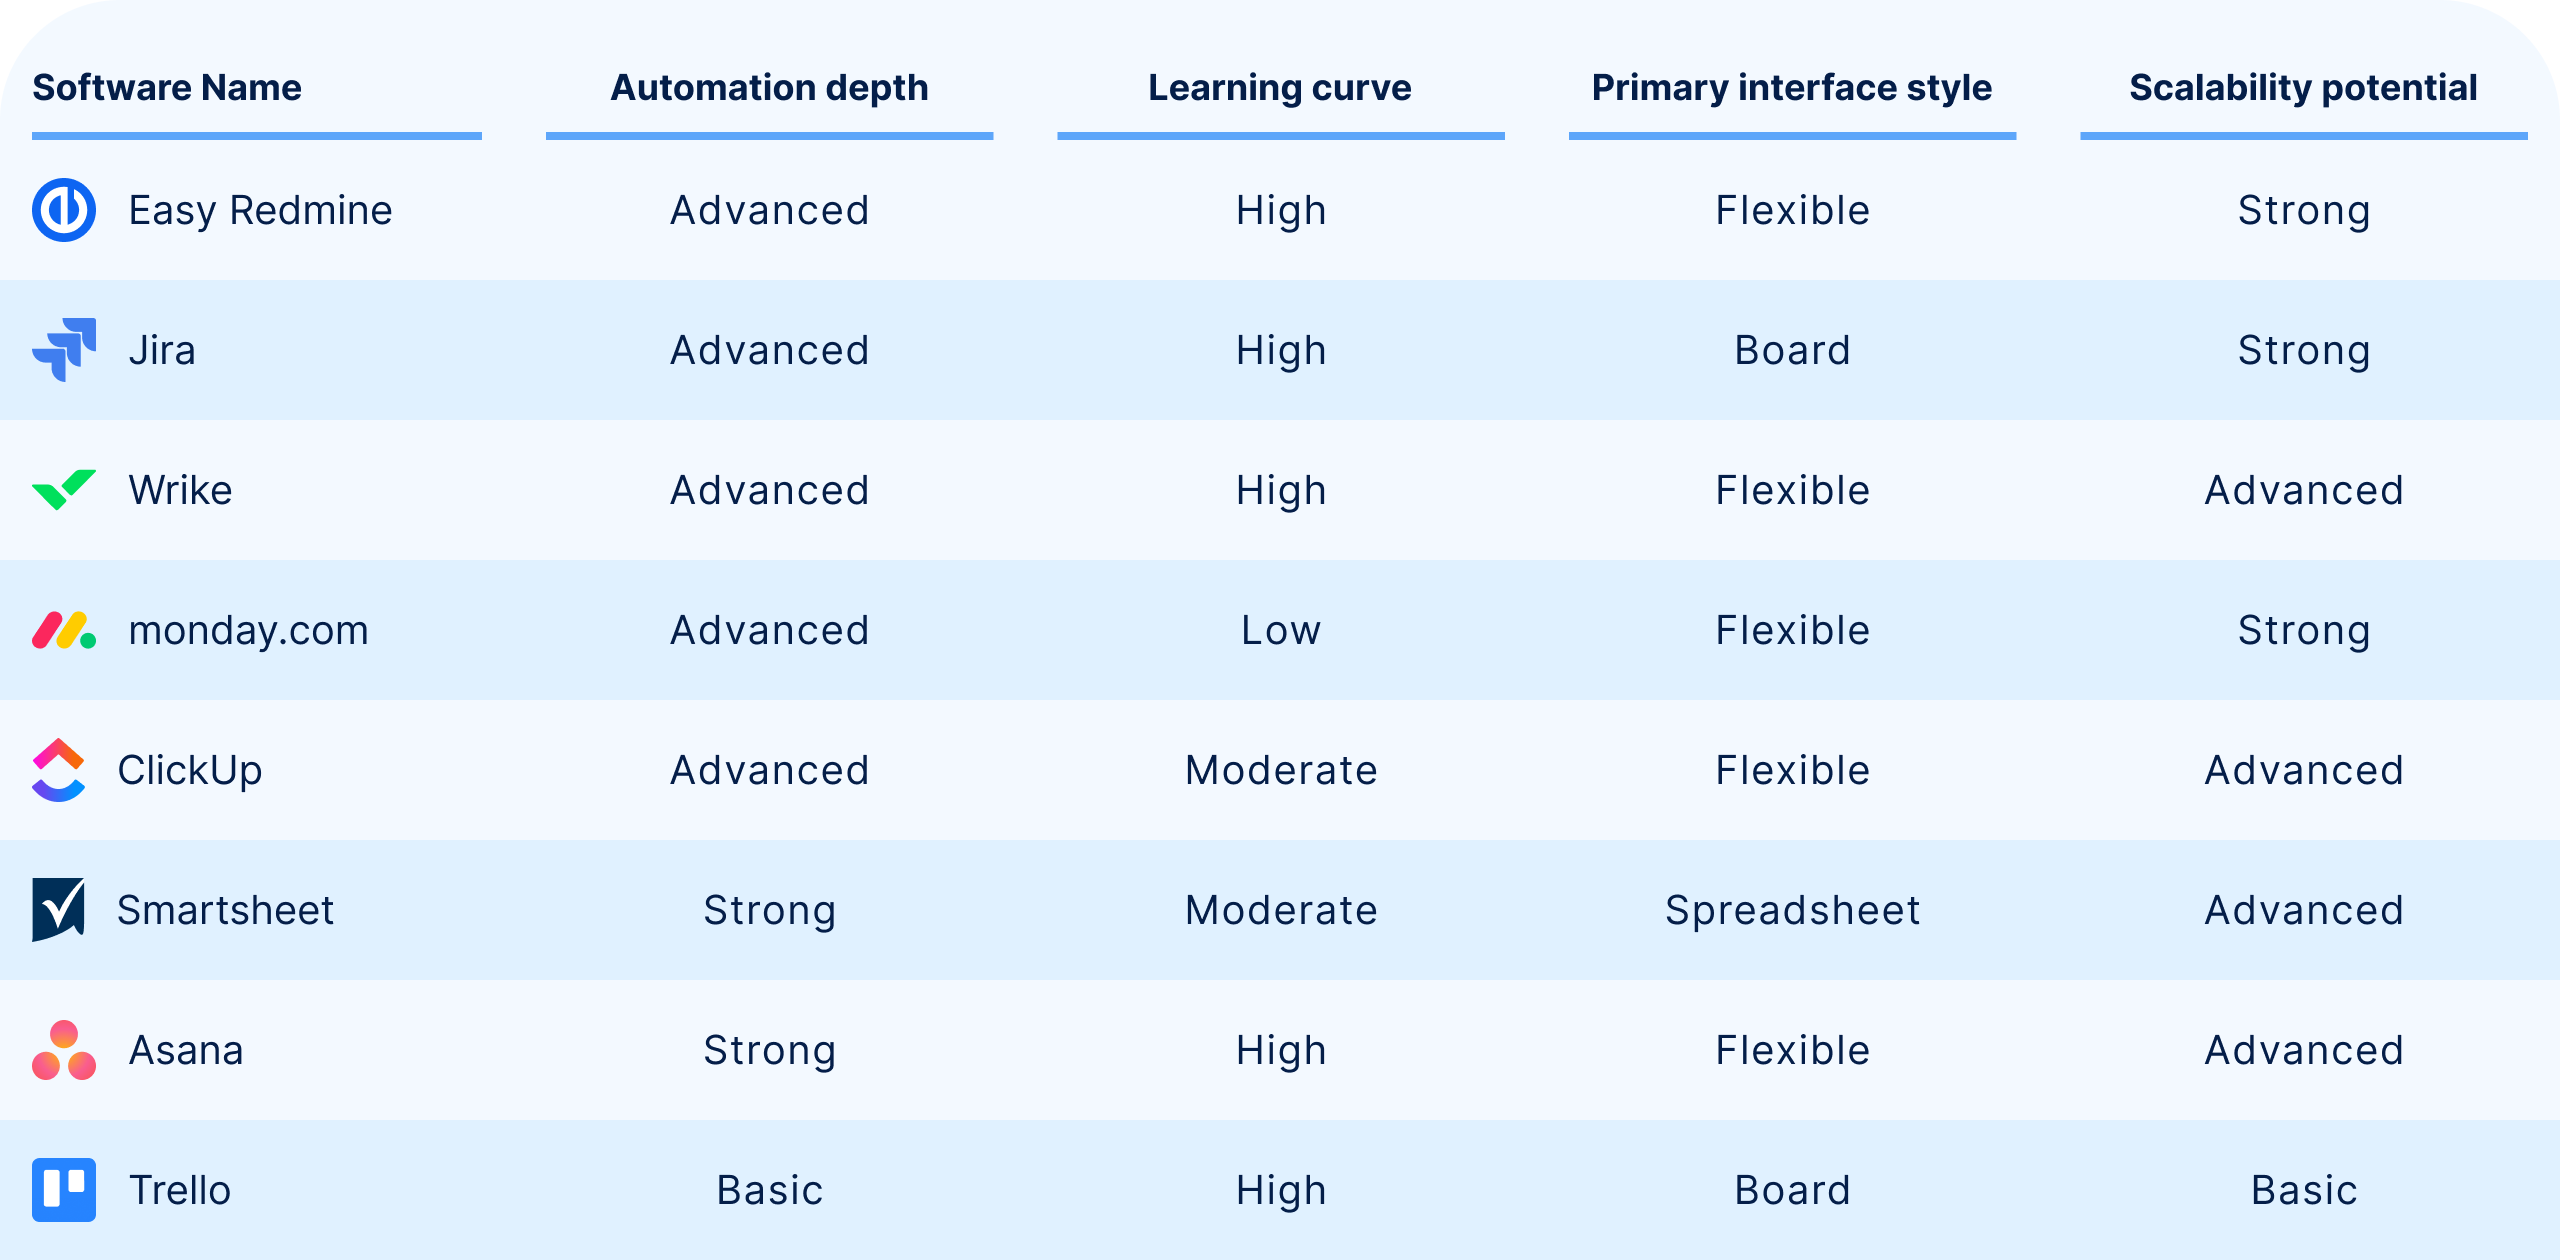Screen dimensions: 2560x1260
Task: Click the Jira logo icon
Action: 64,350
